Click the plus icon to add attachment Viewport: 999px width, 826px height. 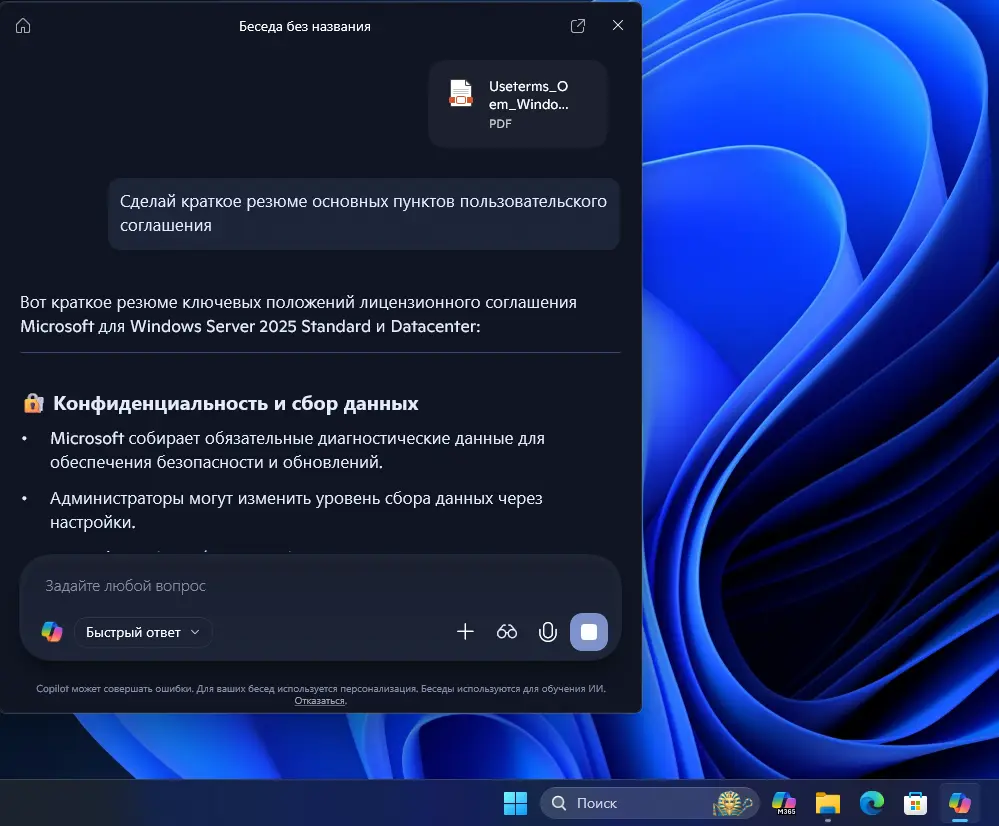465,631
